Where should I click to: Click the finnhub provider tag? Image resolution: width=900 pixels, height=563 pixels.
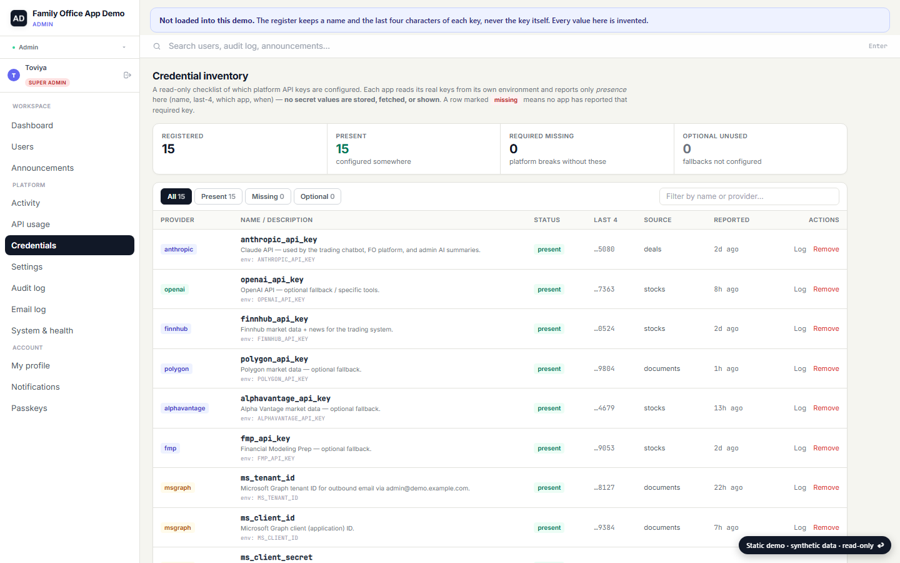176,329
